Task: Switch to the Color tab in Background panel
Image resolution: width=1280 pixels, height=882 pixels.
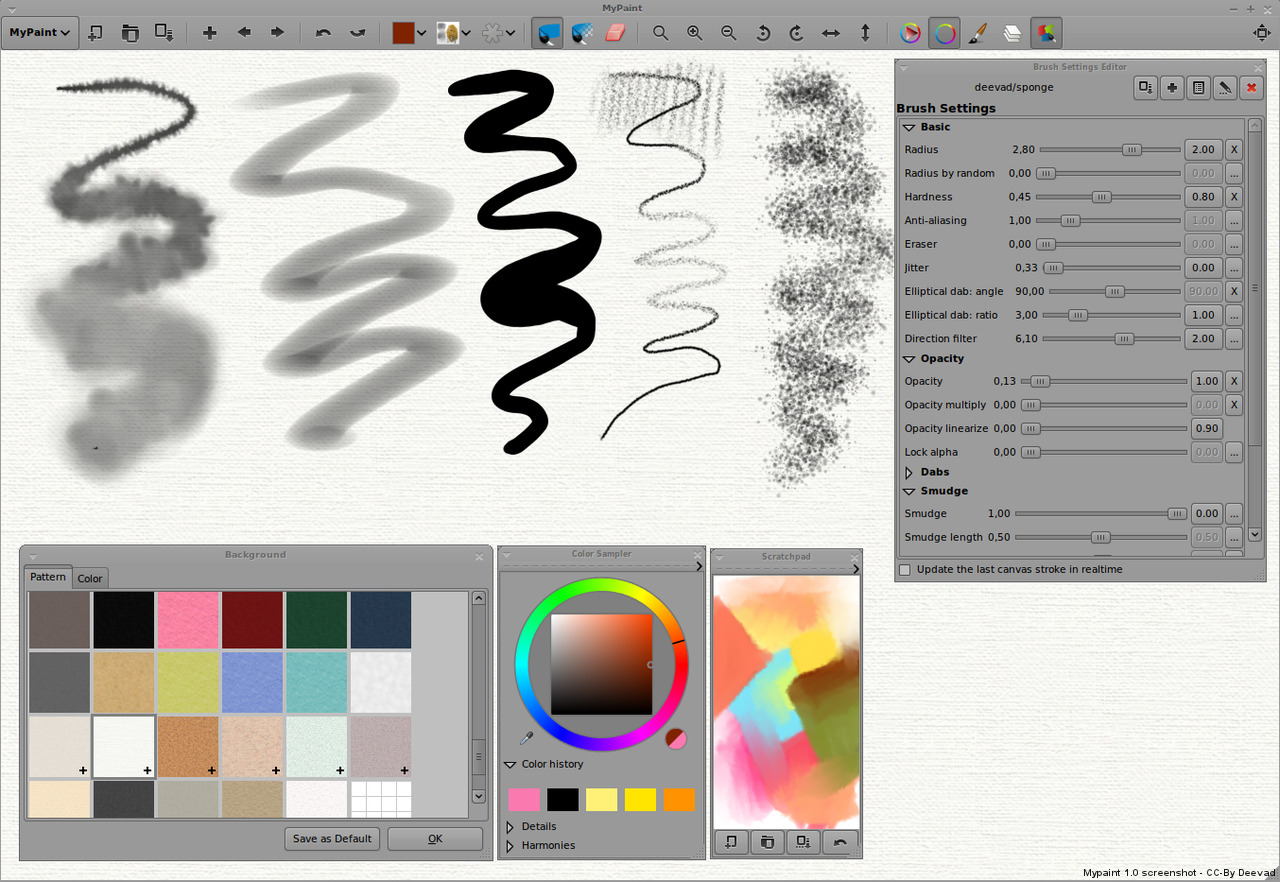Action: click(x=89, y=578)
